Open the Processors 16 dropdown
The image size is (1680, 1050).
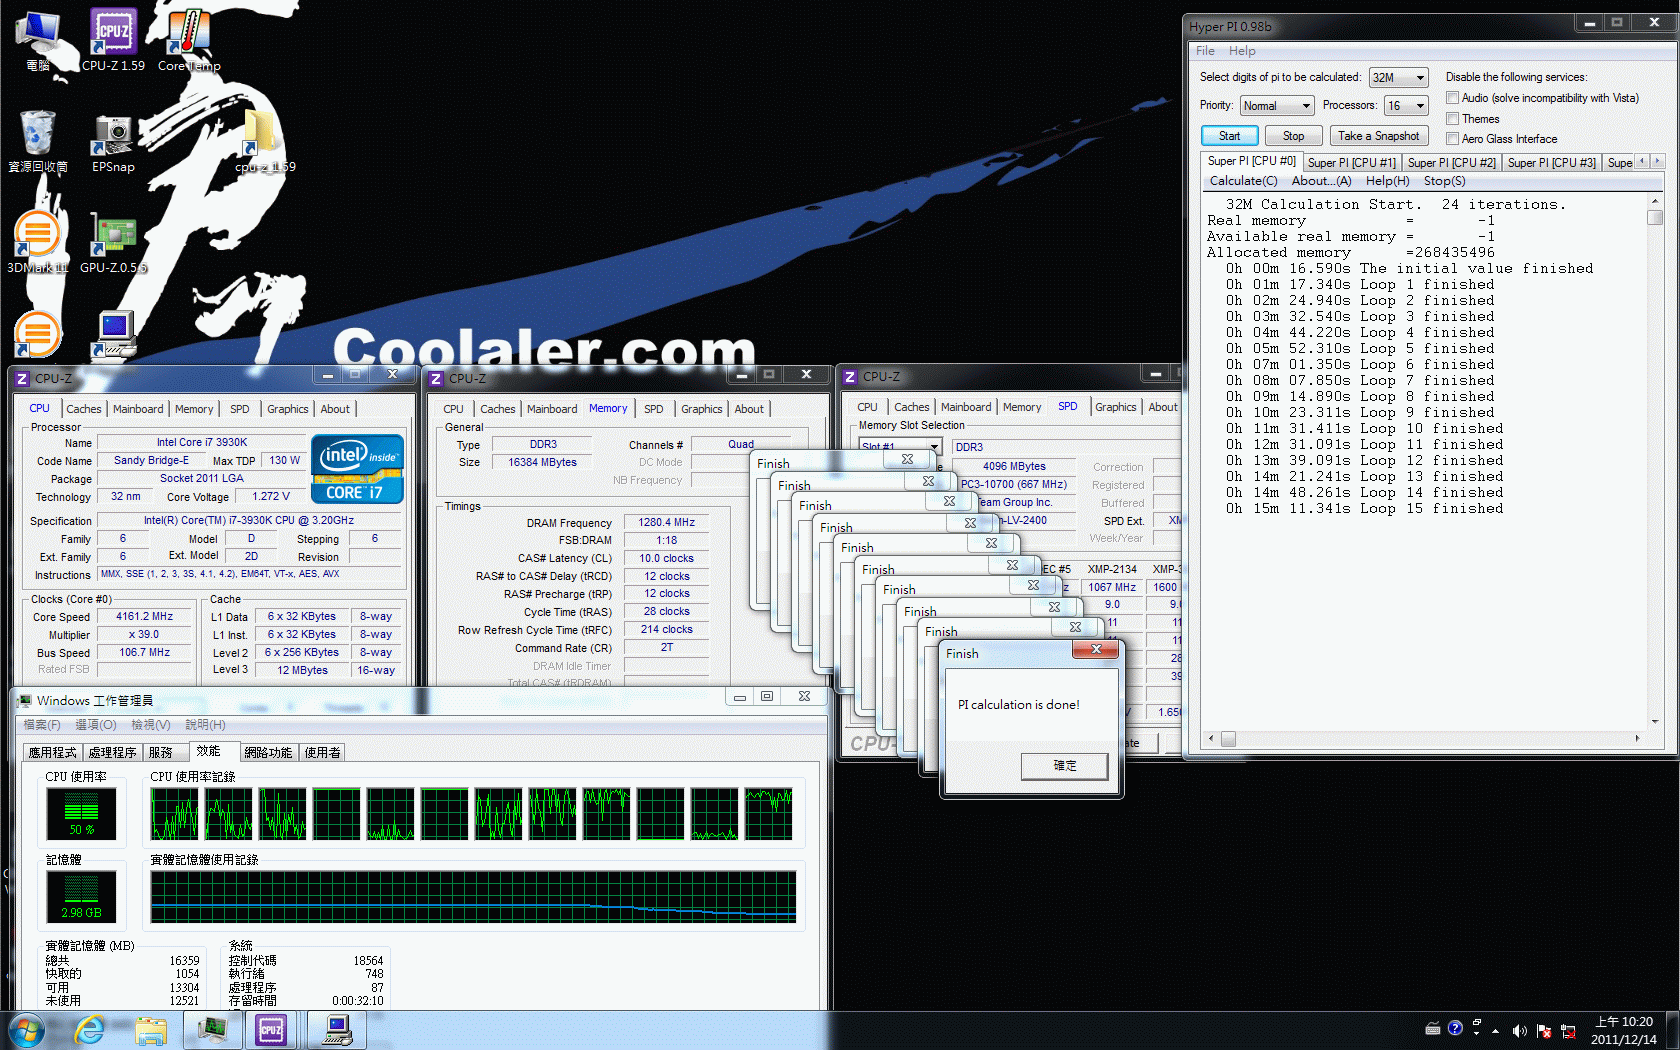[1406, 106]
